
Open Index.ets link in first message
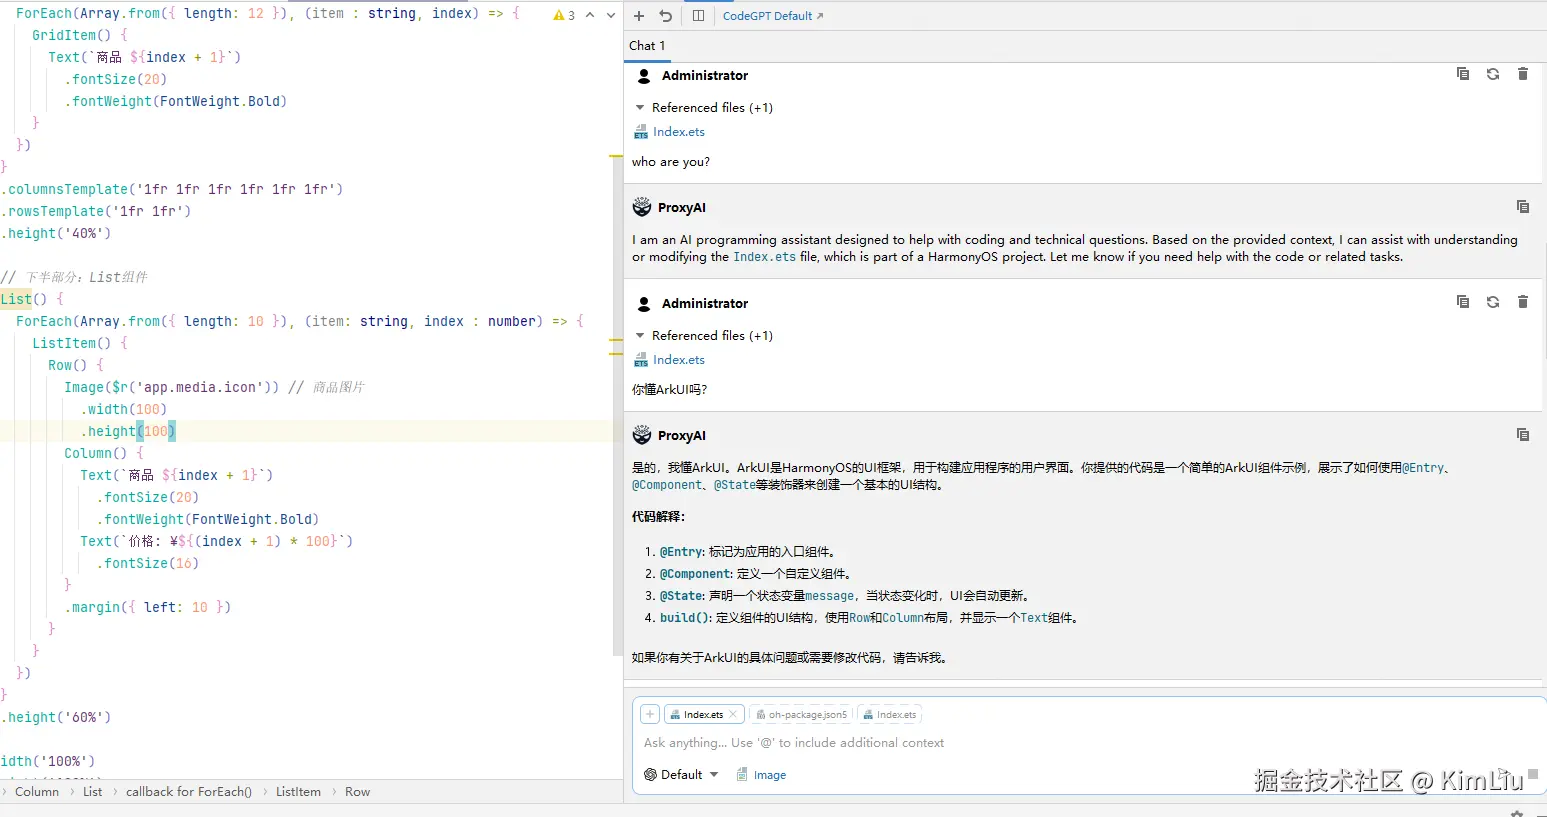tap(678, 132)
